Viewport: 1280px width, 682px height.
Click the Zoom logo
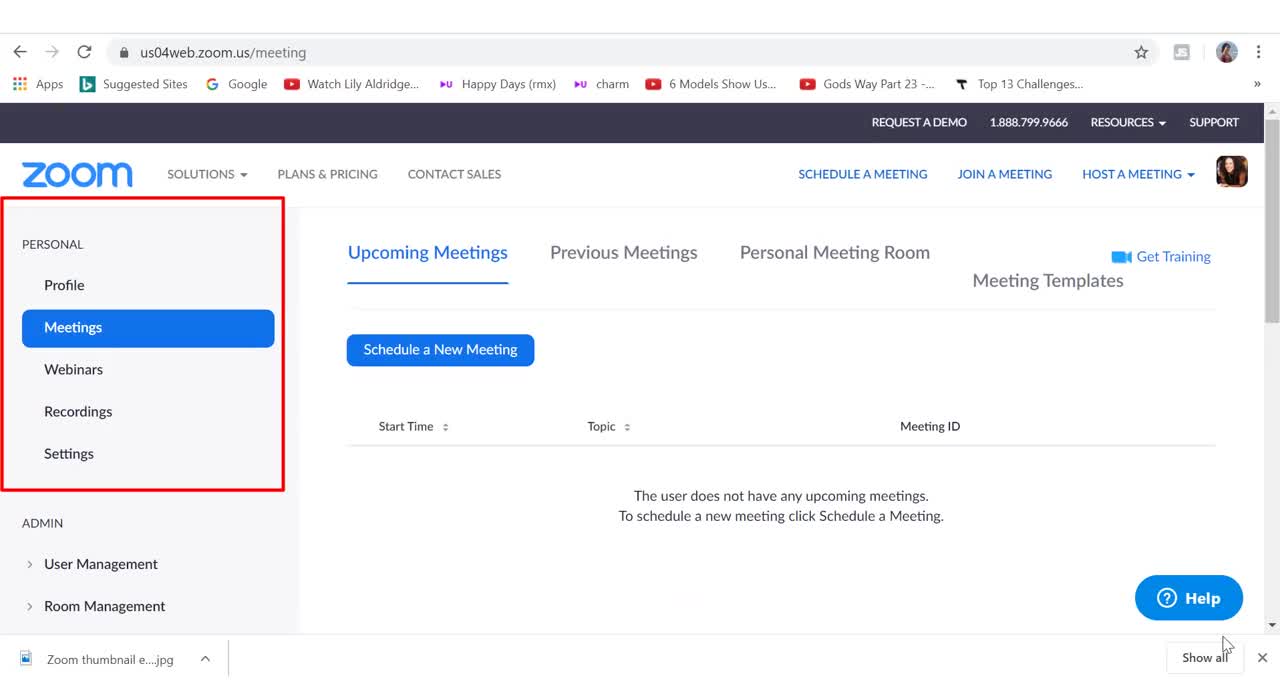77,174
